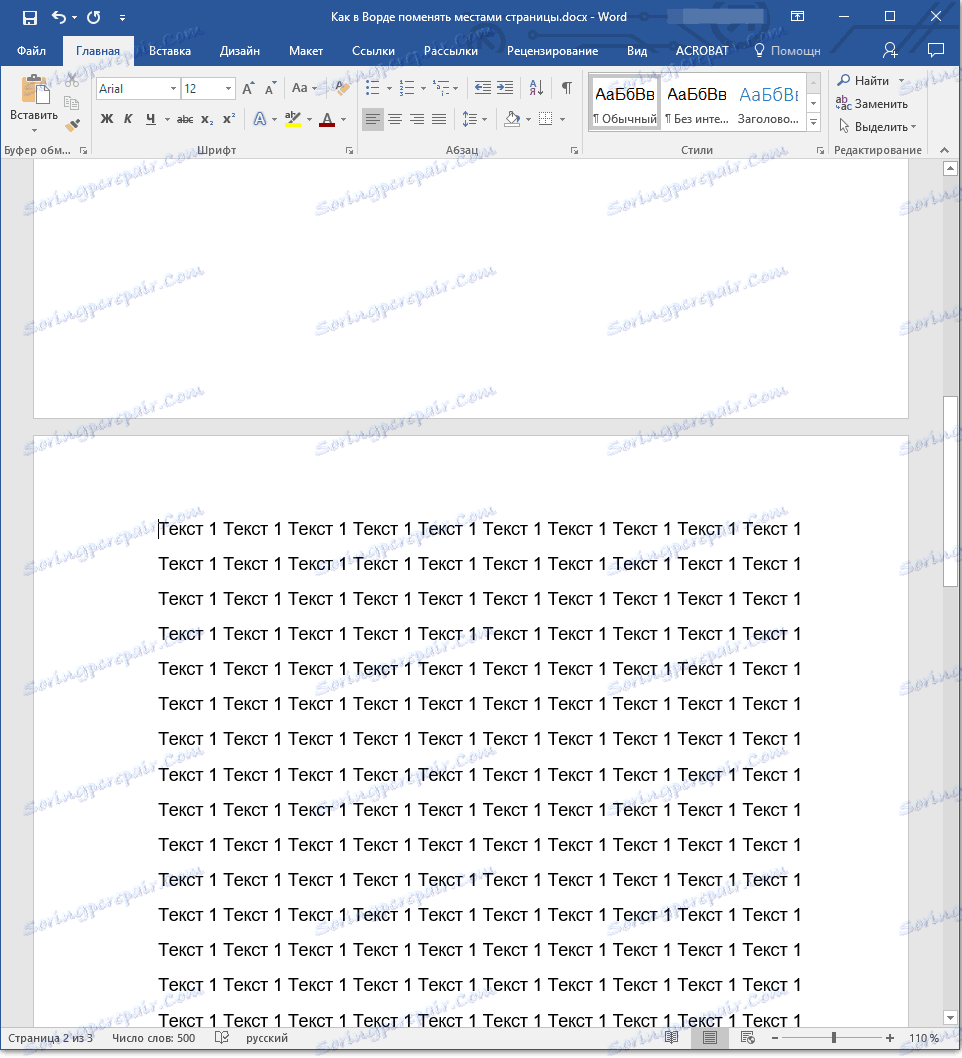Open ribbon display options
Viewport: 962px width, 1058px height.
point(797,17)
